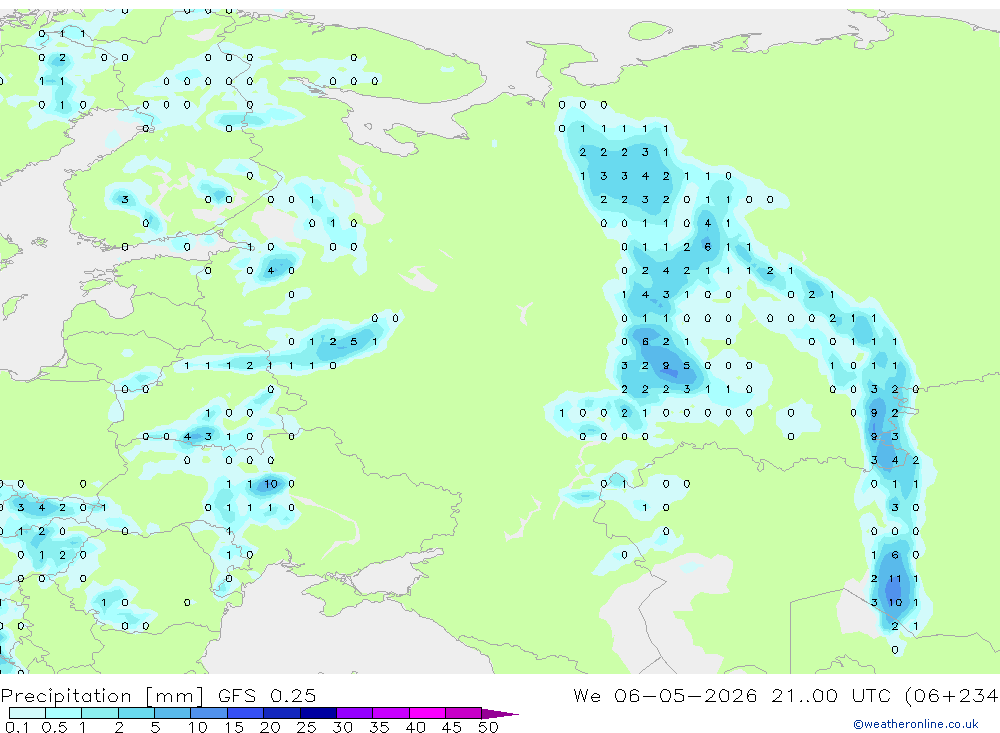The height and width of the screenshot is (733, 1000).
Task: Pick the royal blue swatch between 15 and 20
Action: 245,713
